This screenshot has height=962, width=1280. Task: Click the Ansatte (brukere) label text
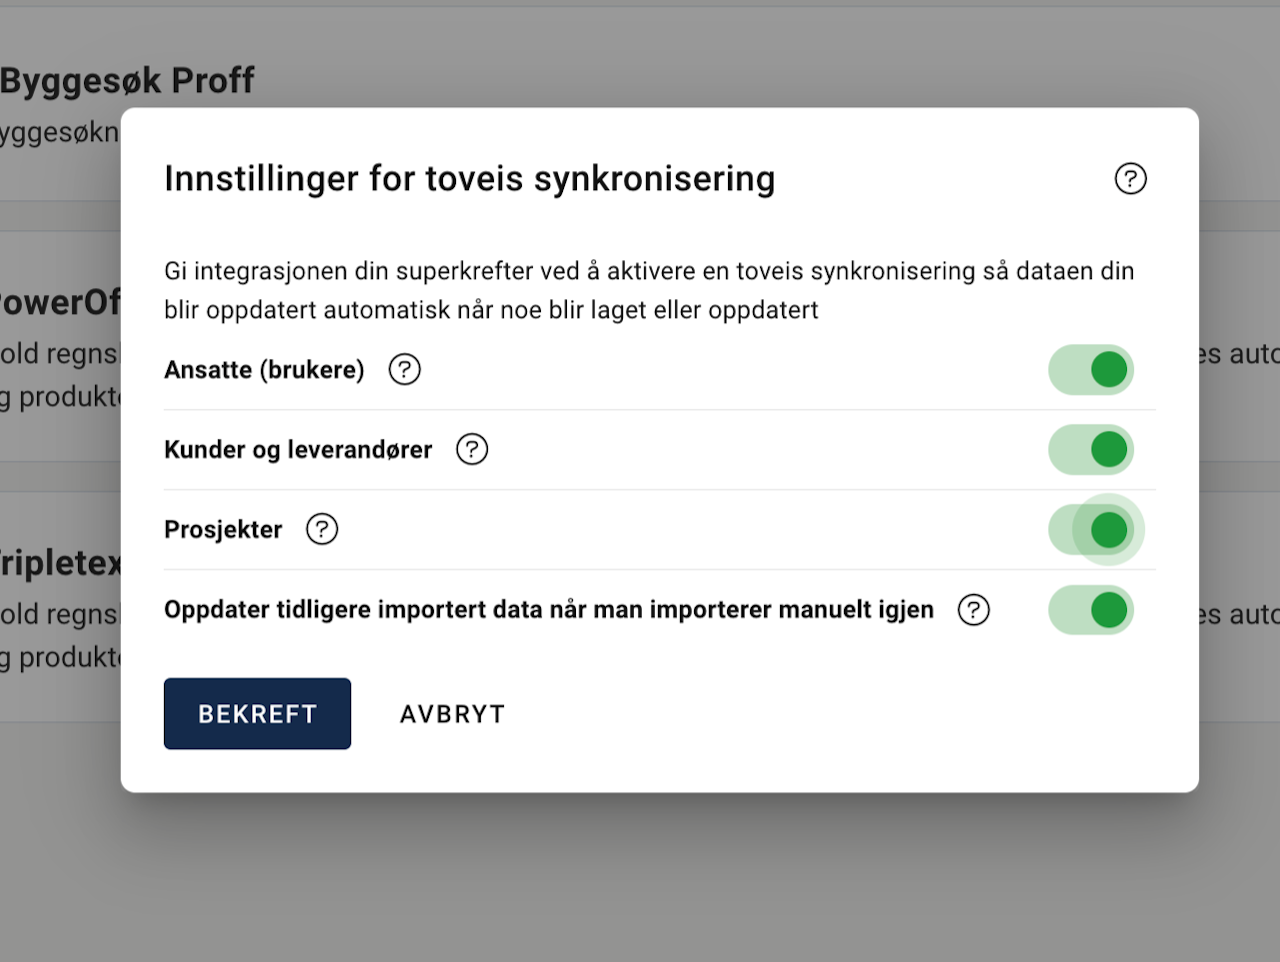[264, 370]
